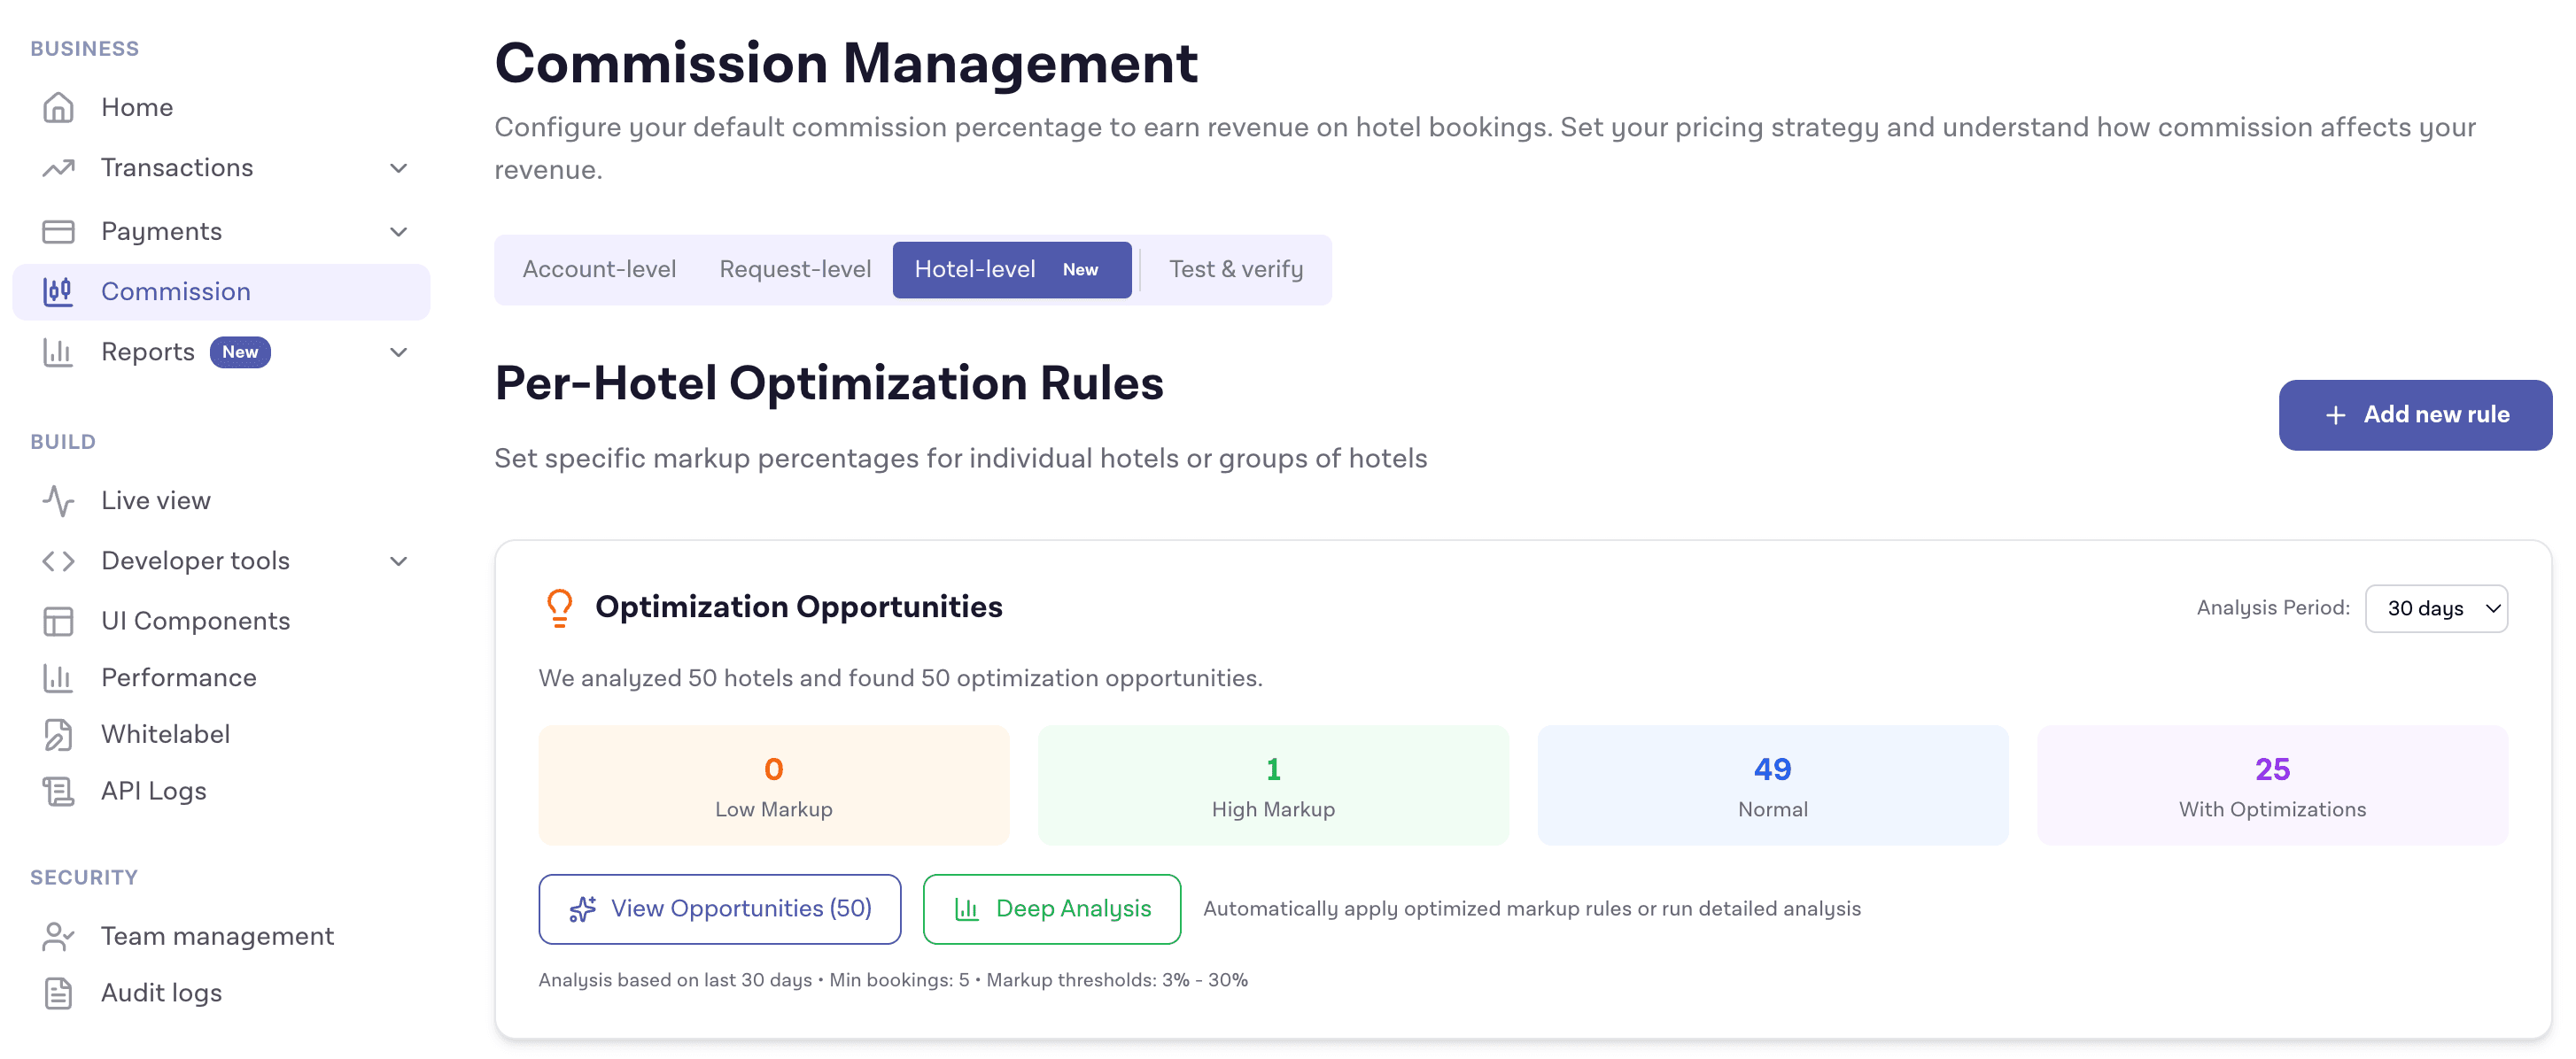Viewport: 2576px width, 1059px height.
Task: Click the API Logs scroll icon
Action: pyautogui.click(x=58, y=792)
